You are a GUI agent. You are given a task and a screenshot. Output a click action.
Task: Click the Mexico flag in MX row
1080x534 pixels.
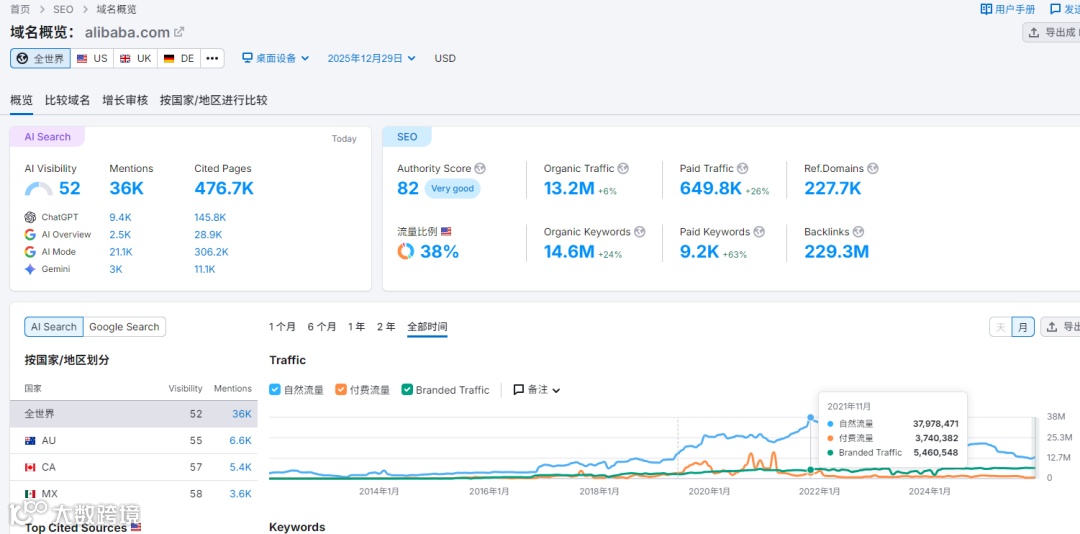pyautogui.click(x=30, y=494)
